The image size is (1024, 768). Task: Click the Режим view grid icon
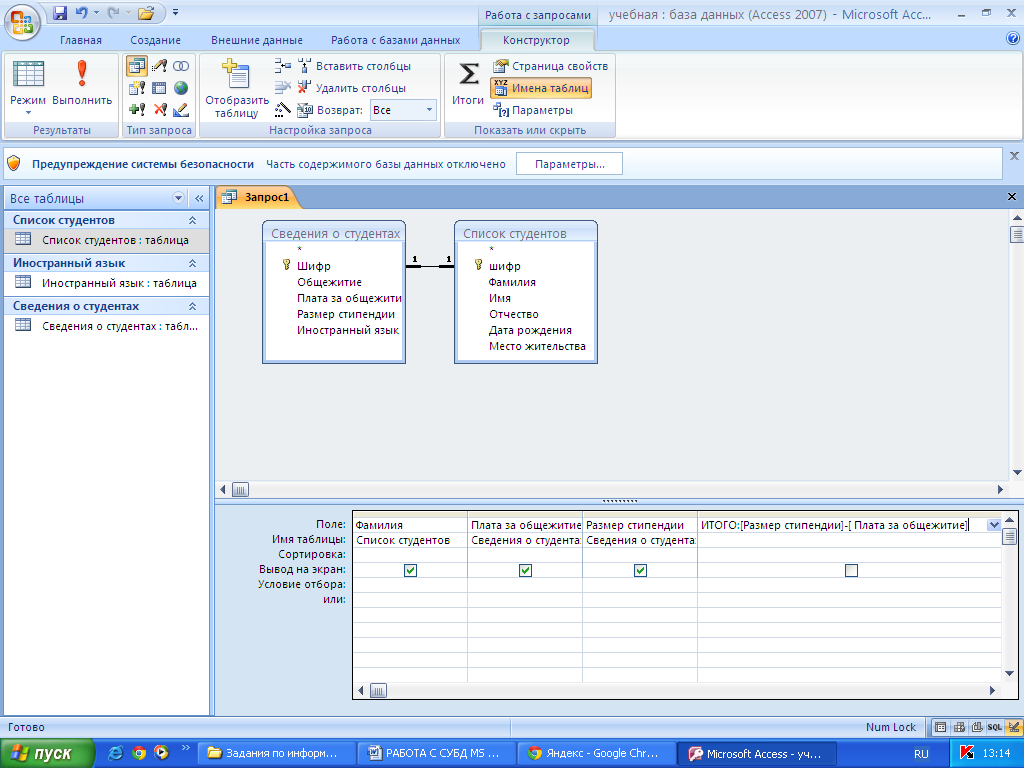28,74
